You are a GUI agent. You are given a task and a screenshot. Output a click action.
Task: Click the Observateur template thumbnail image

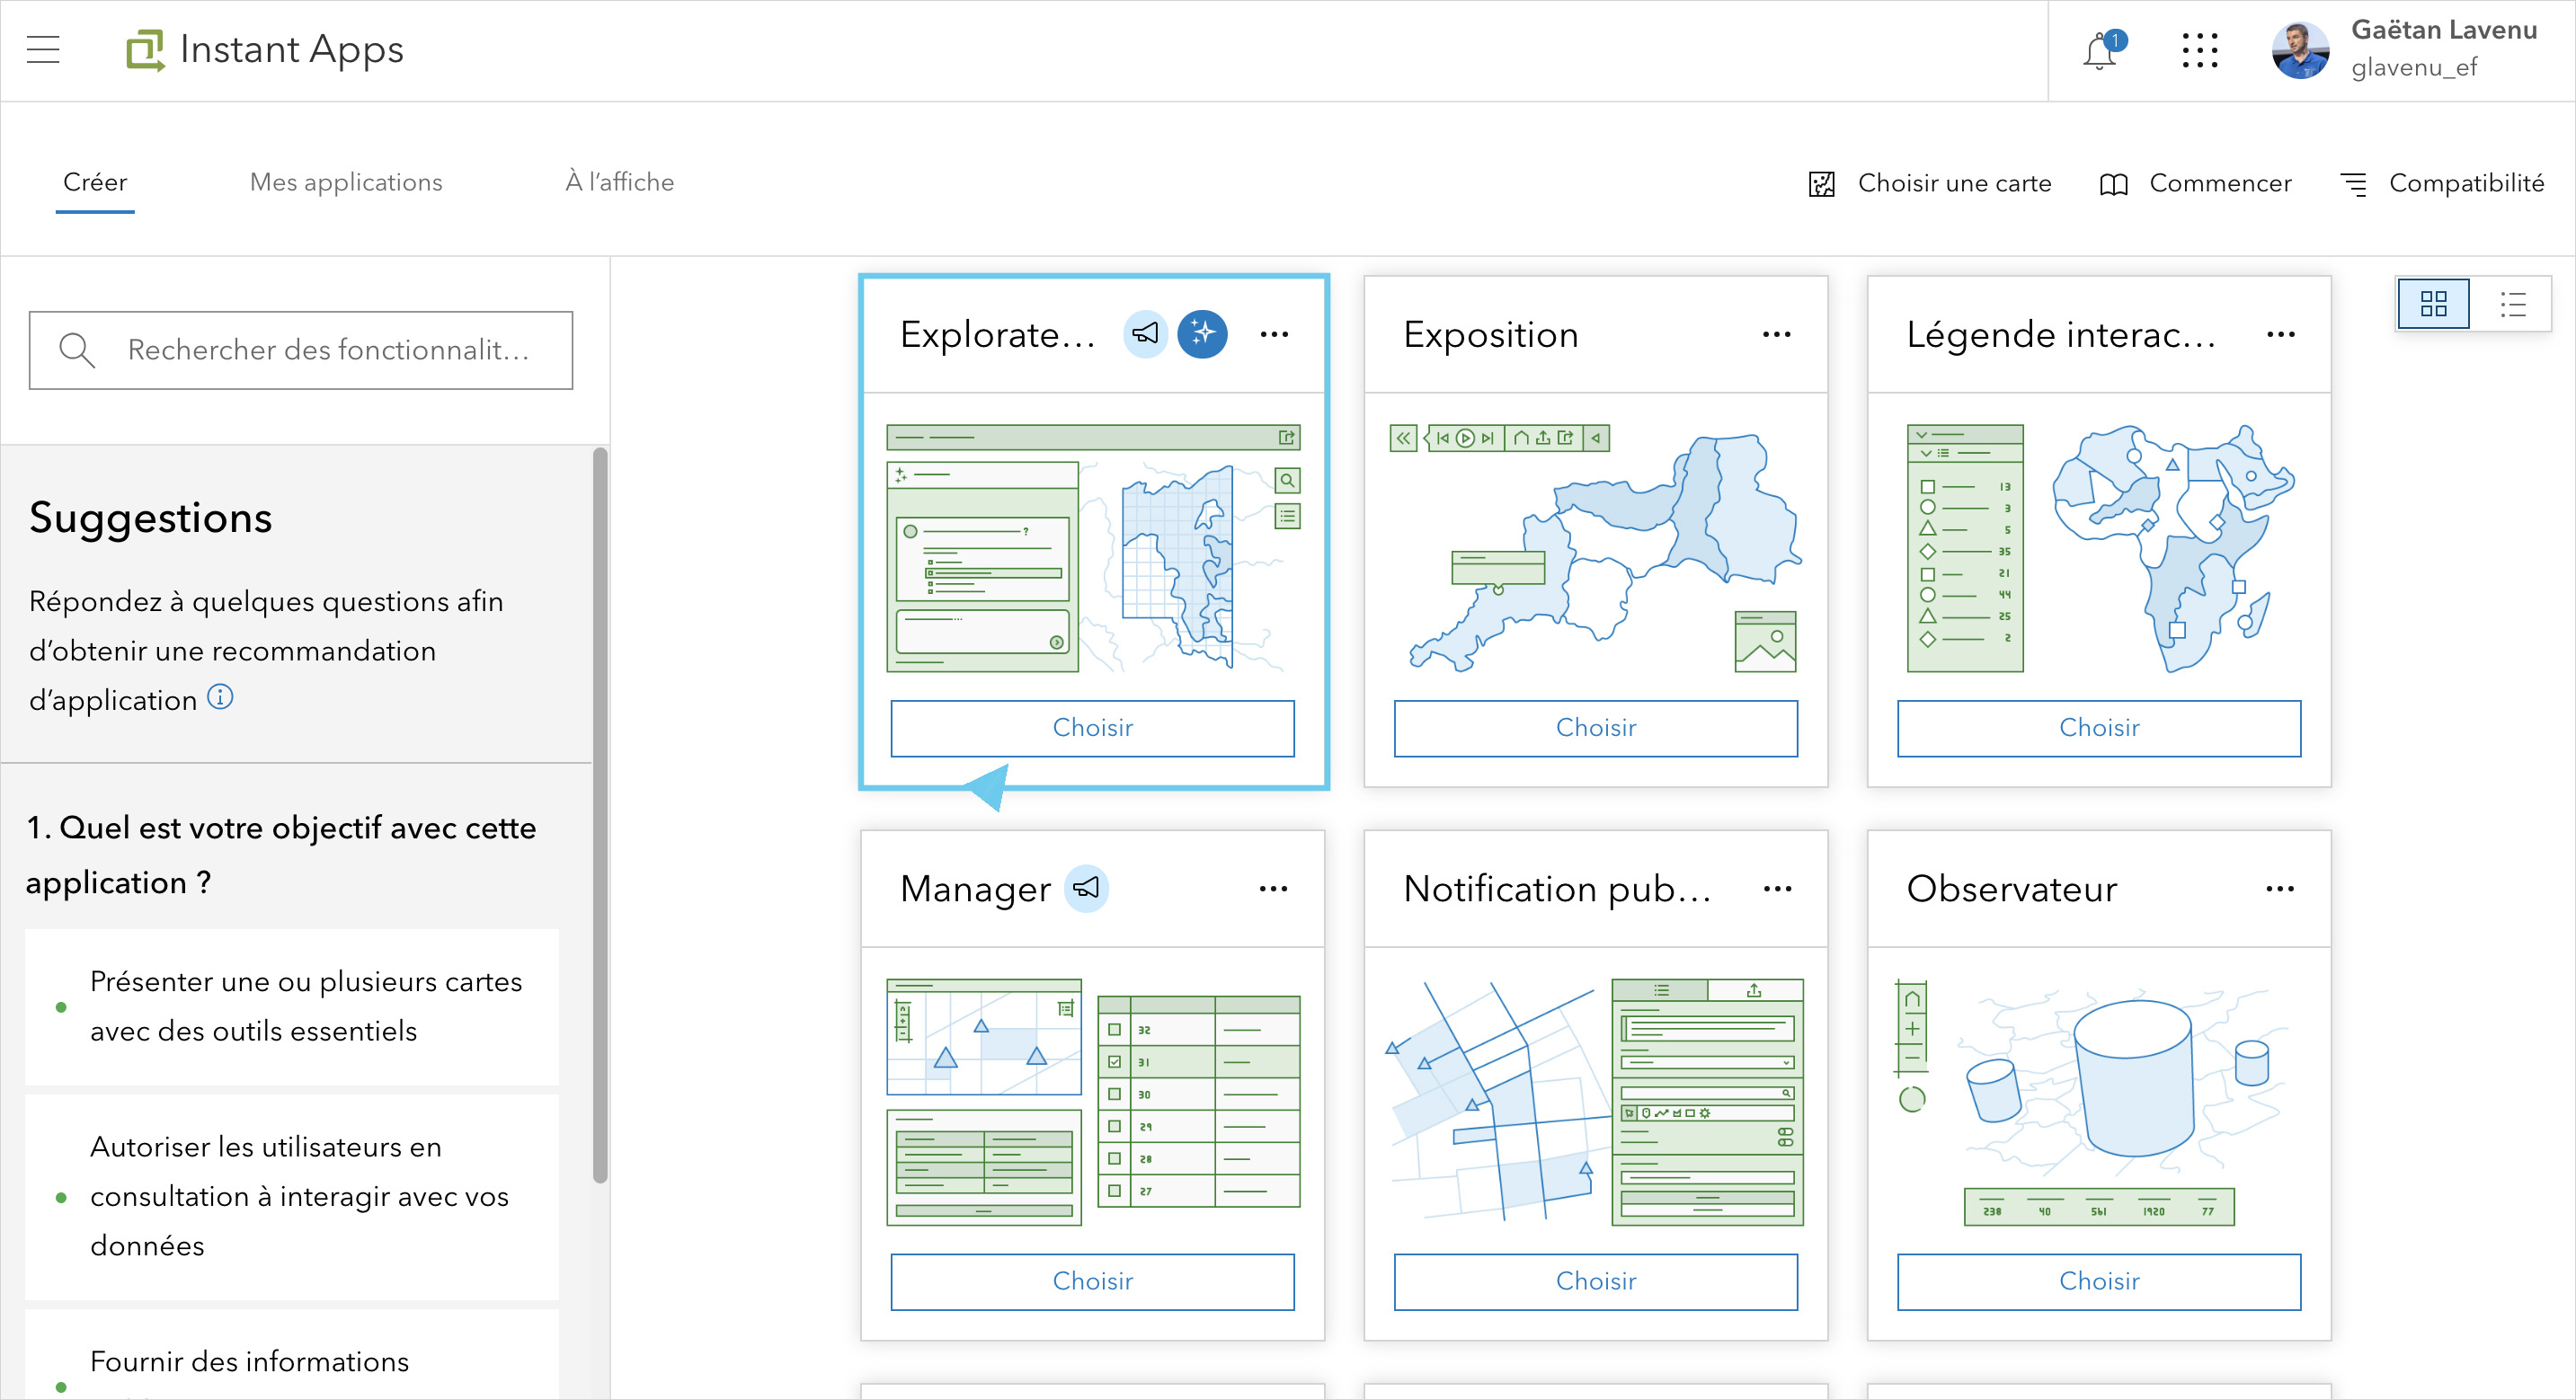coord(2099,1103)
